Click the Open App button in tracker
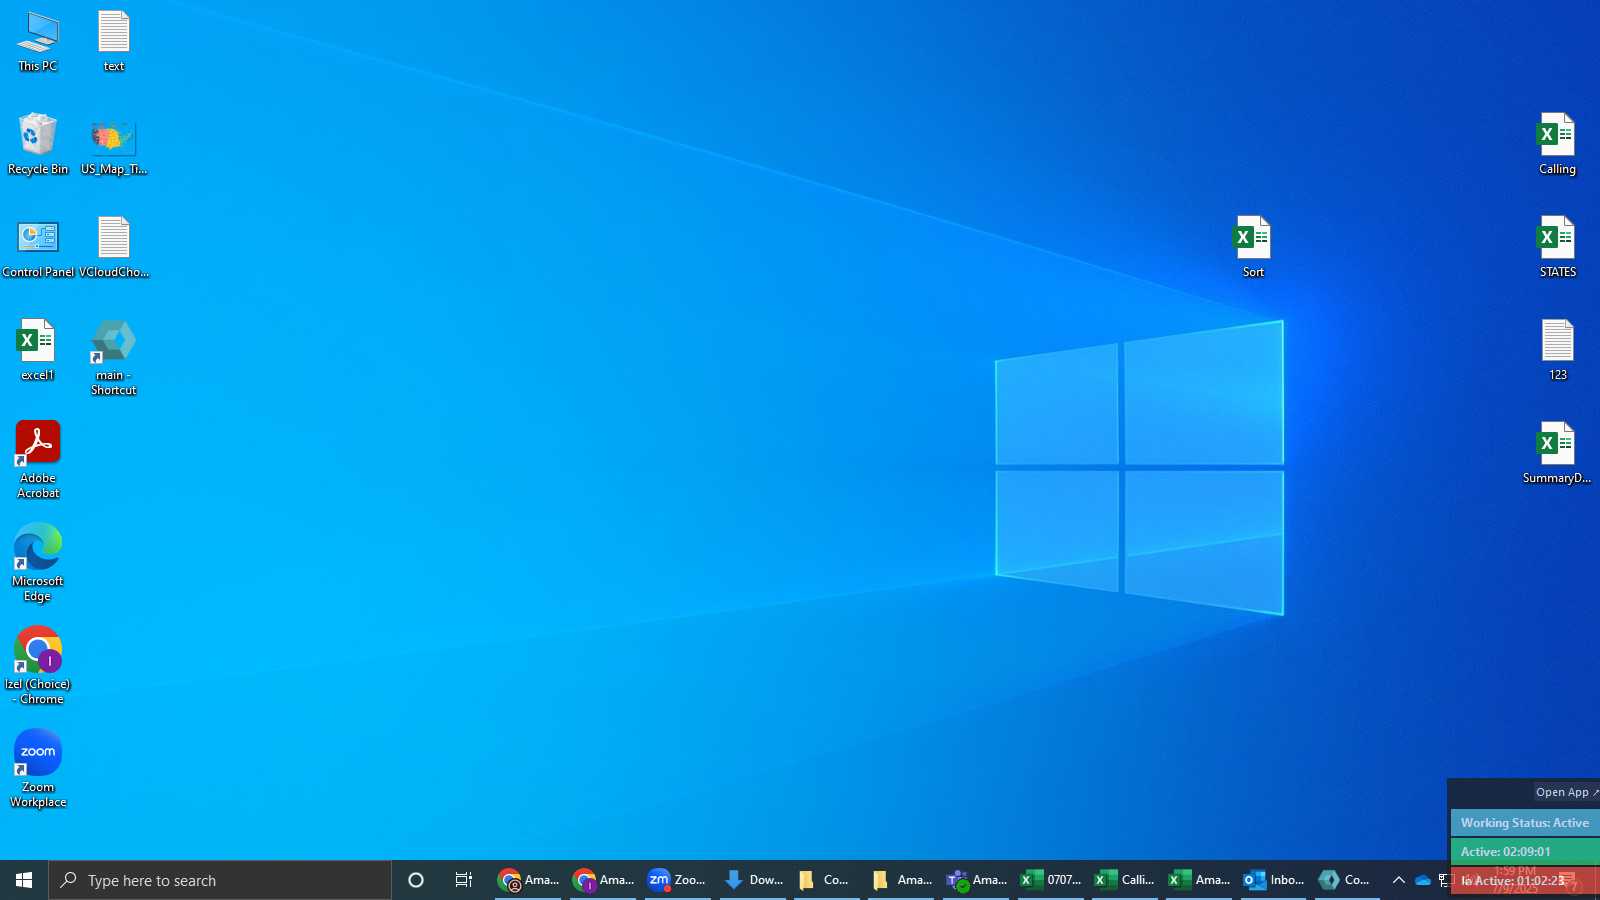This screenshot has height=900, width=1600. [1566, 792]
